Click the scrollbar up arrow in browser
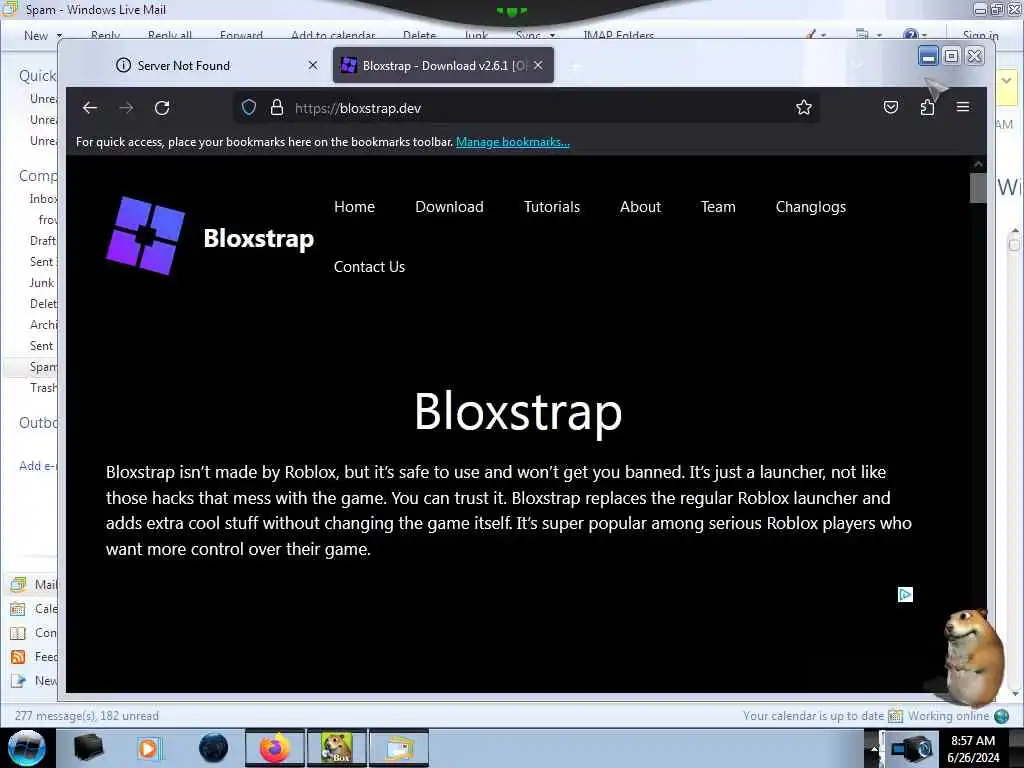Image resolution: width=1024 pixels, height=768 pixels. pyautogui.click(x=978, y=164)
